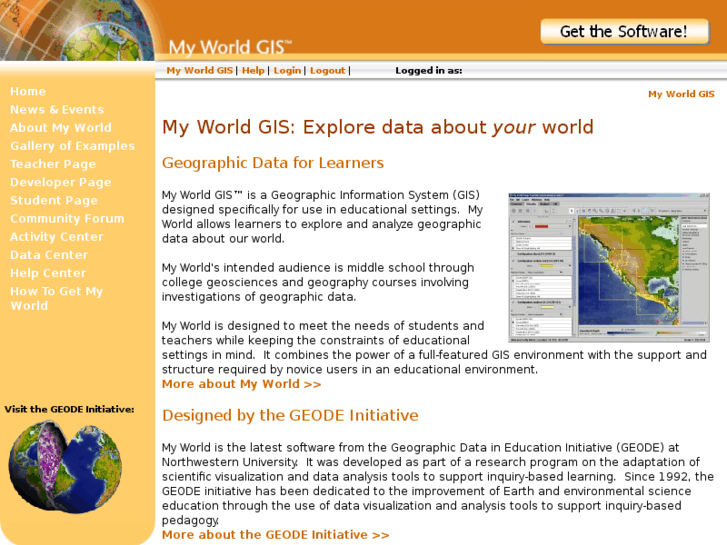
Task: Open the Home sidebar link
Action: pos(28,91)
